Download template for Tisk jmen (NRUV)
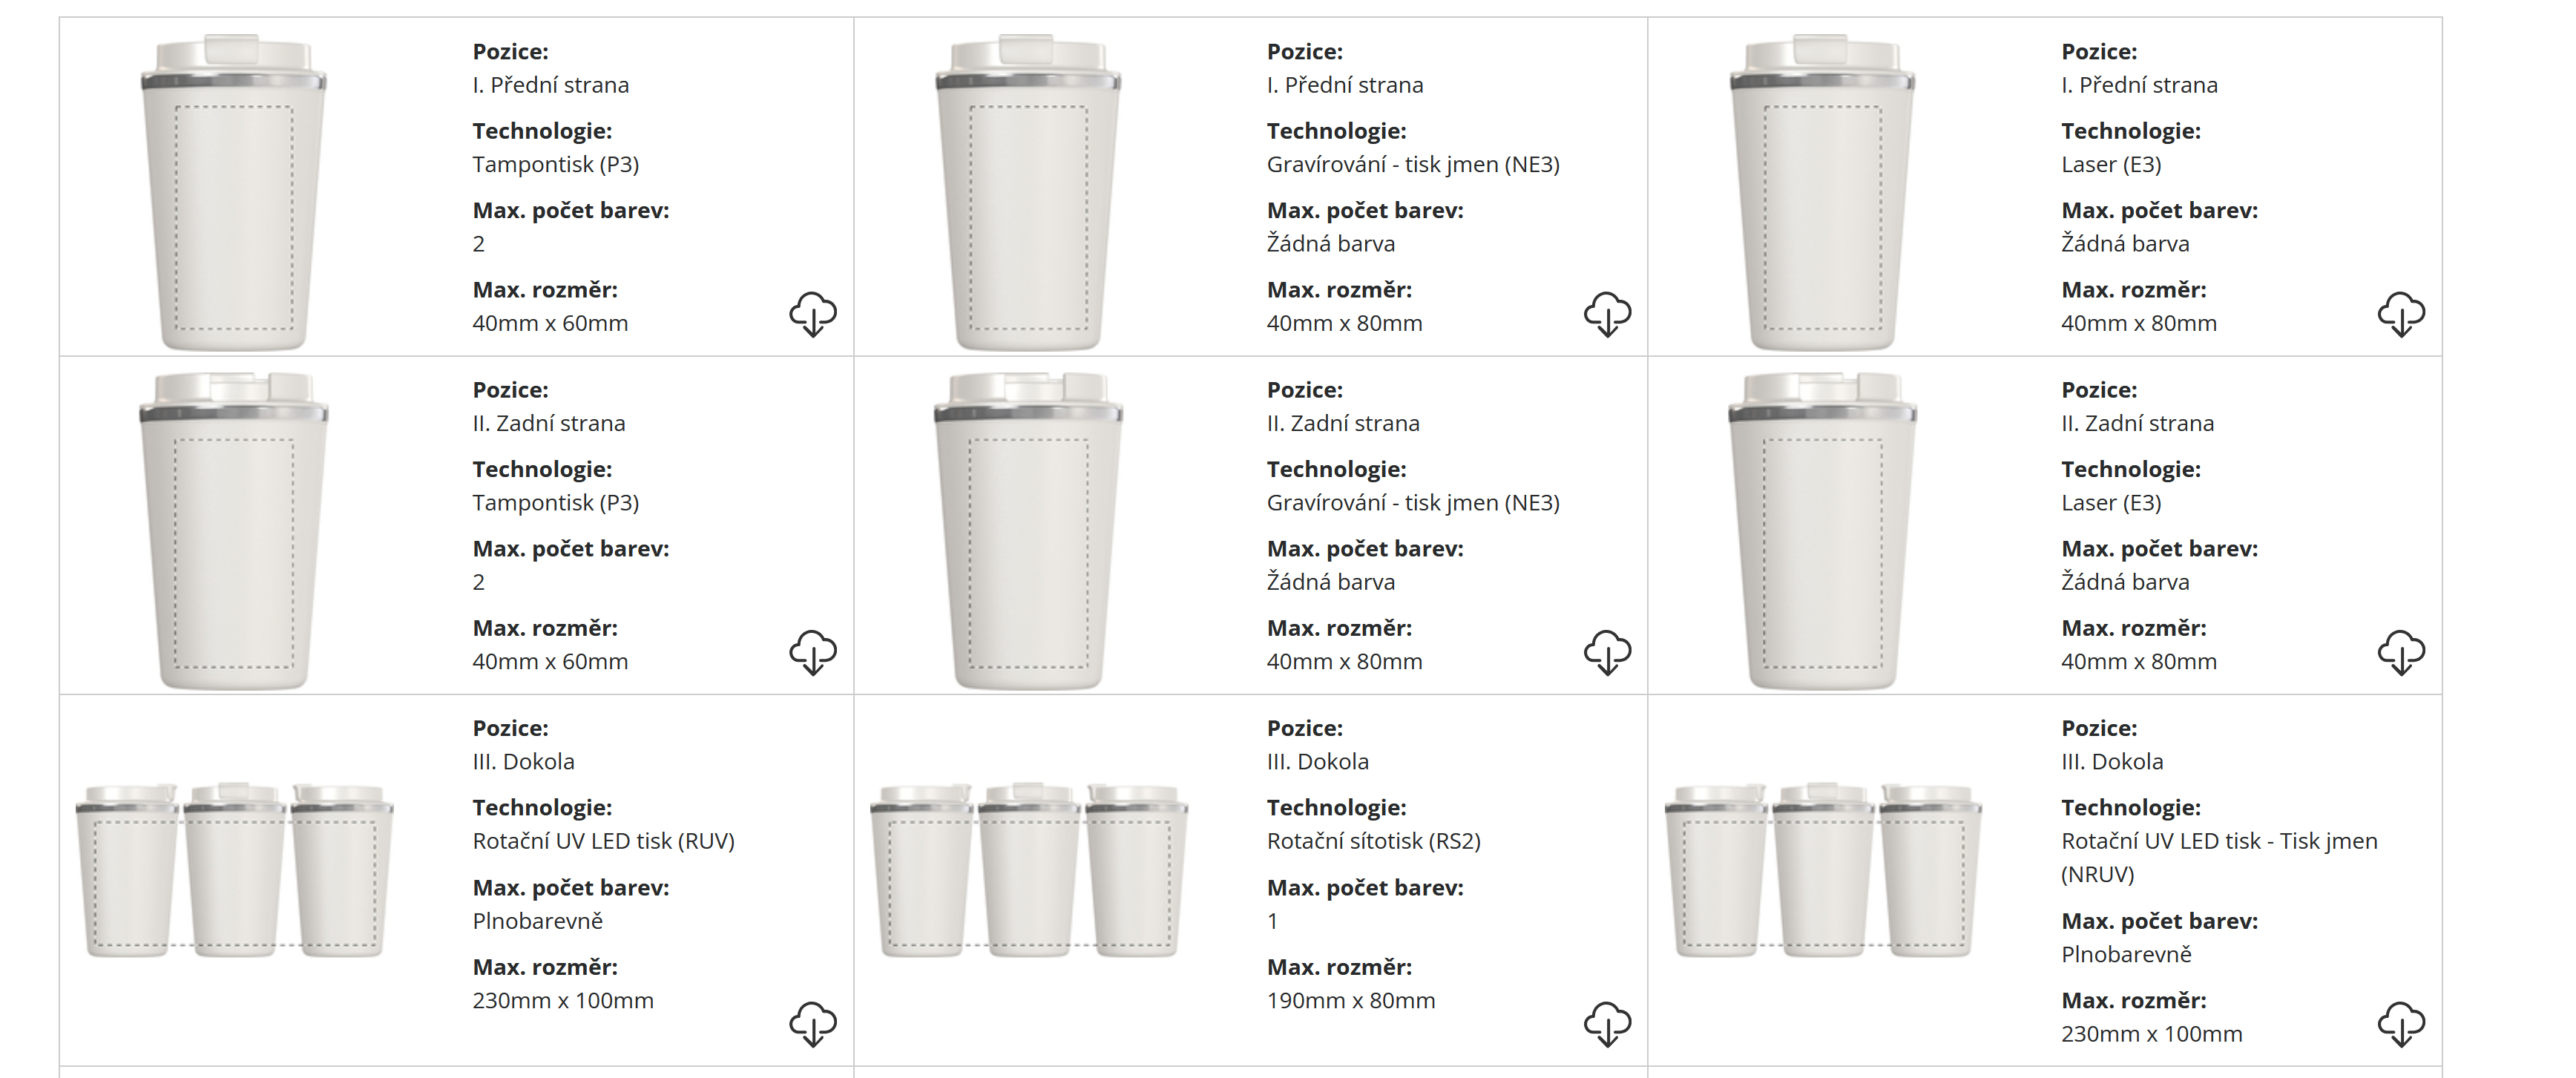 coord(2400,1023)
